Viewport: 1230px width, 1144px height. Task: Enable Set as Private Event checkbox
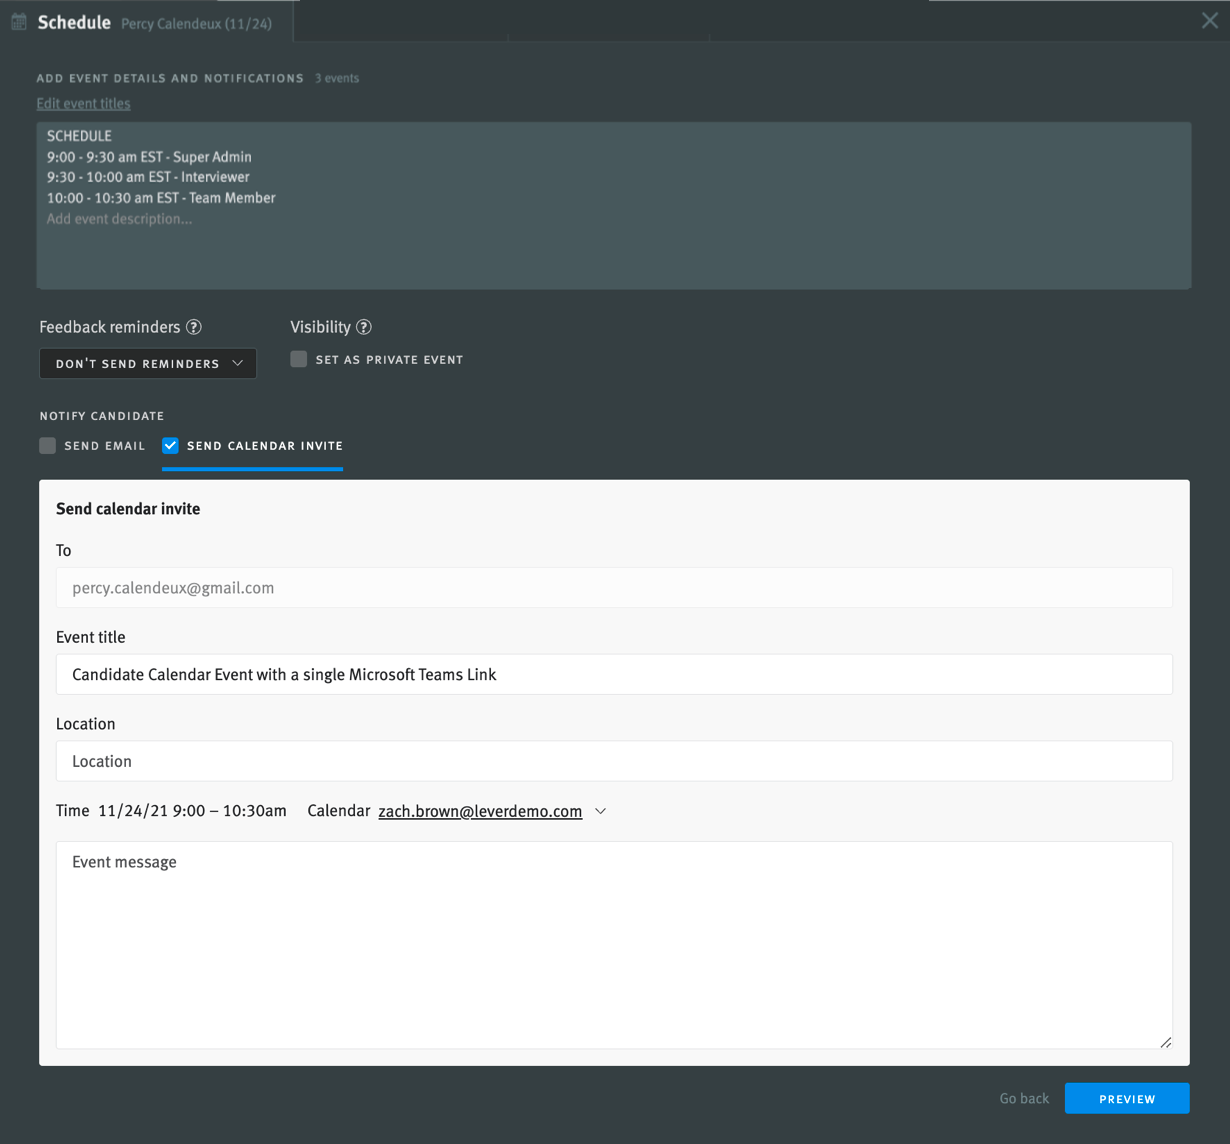pyautogui.click(x=299, y=359)
